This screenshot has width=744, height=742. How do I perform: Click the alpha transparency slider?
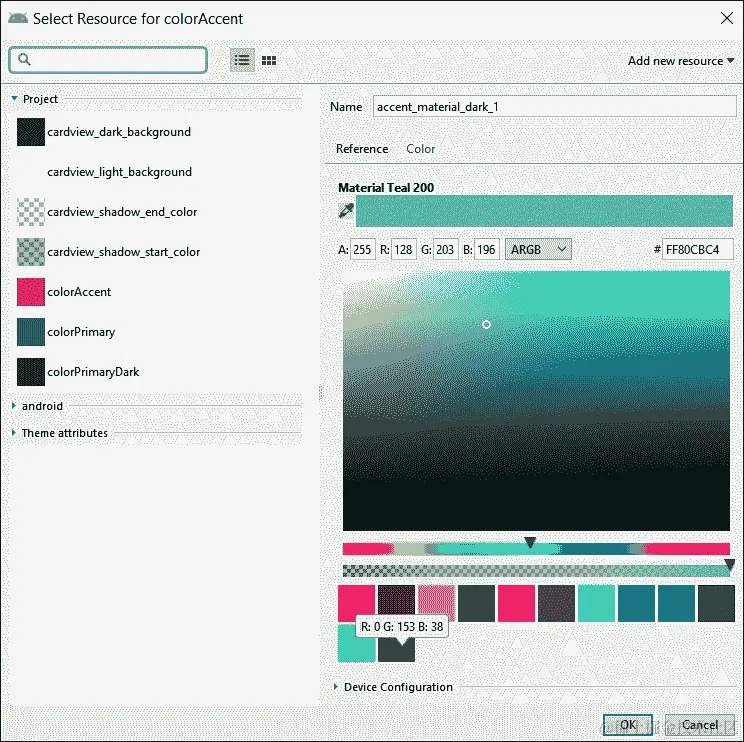coord(536,571)
